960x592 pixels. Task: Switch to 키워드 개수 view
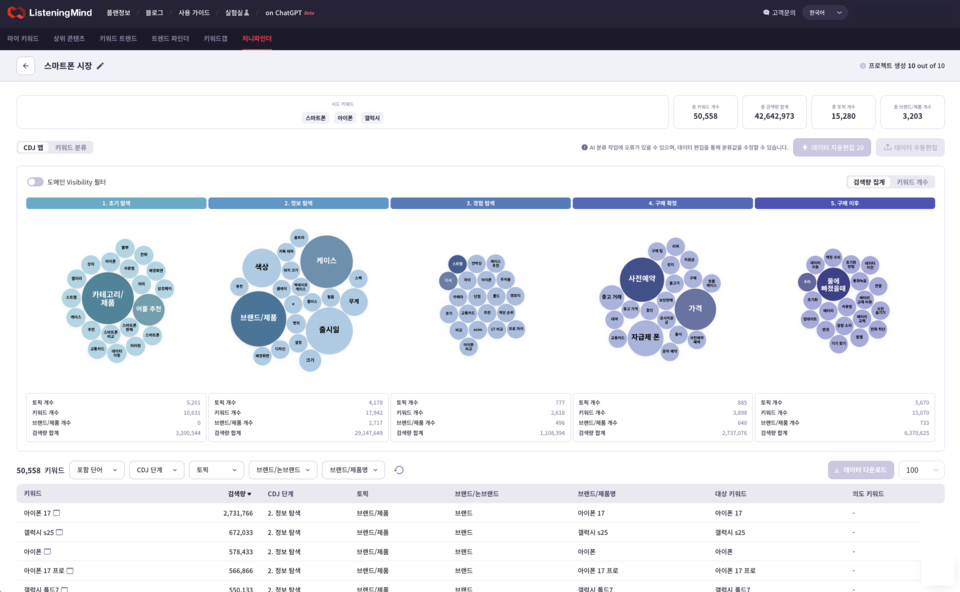point(912,182)
